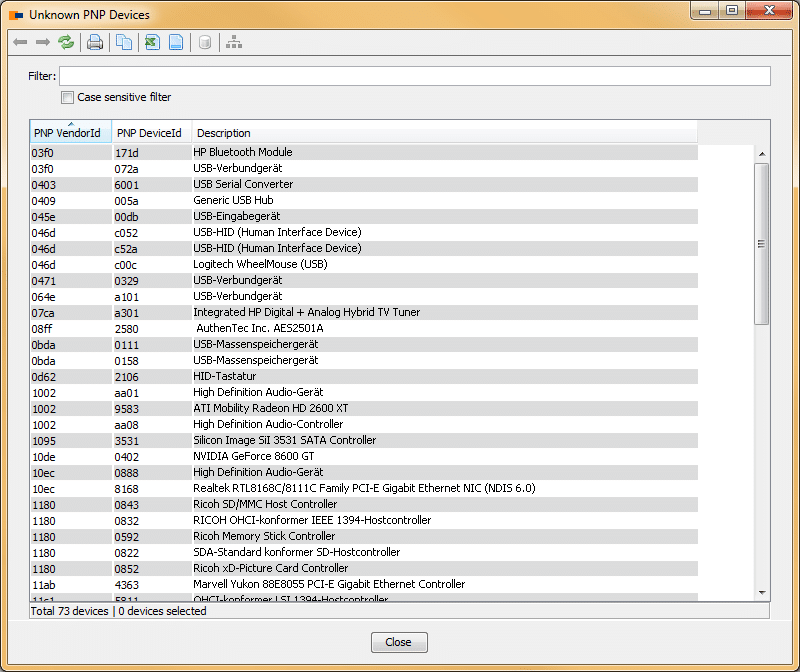Refresh the unknown PNP devices list

pyautogui.click(x=66, y=42)
